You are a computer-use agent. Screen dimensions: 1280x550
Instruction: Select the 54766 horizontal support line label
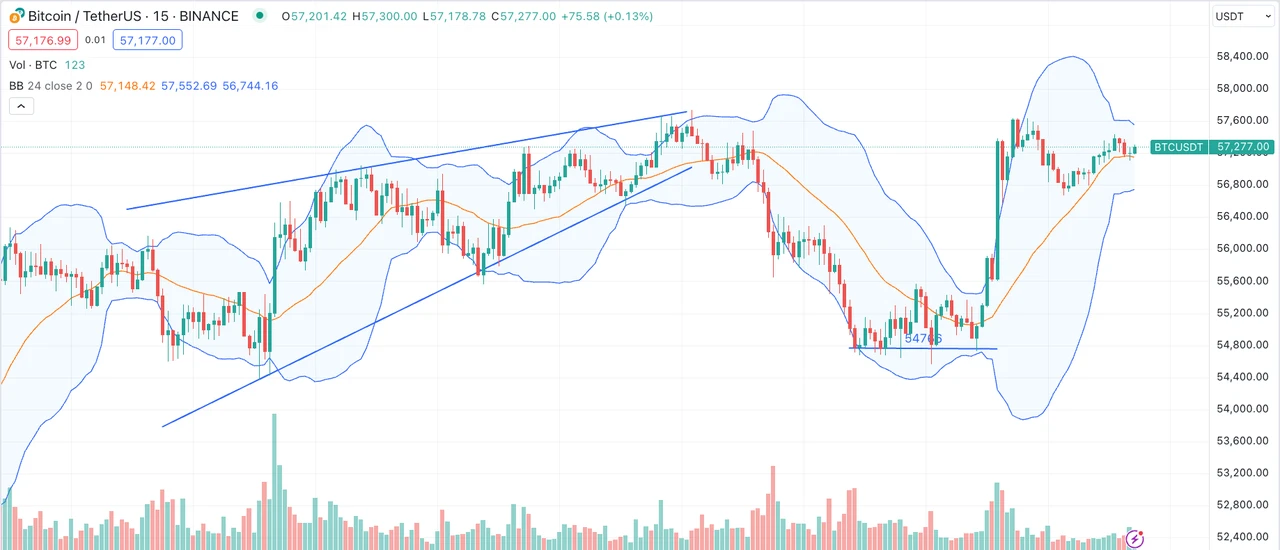[923, 339]
